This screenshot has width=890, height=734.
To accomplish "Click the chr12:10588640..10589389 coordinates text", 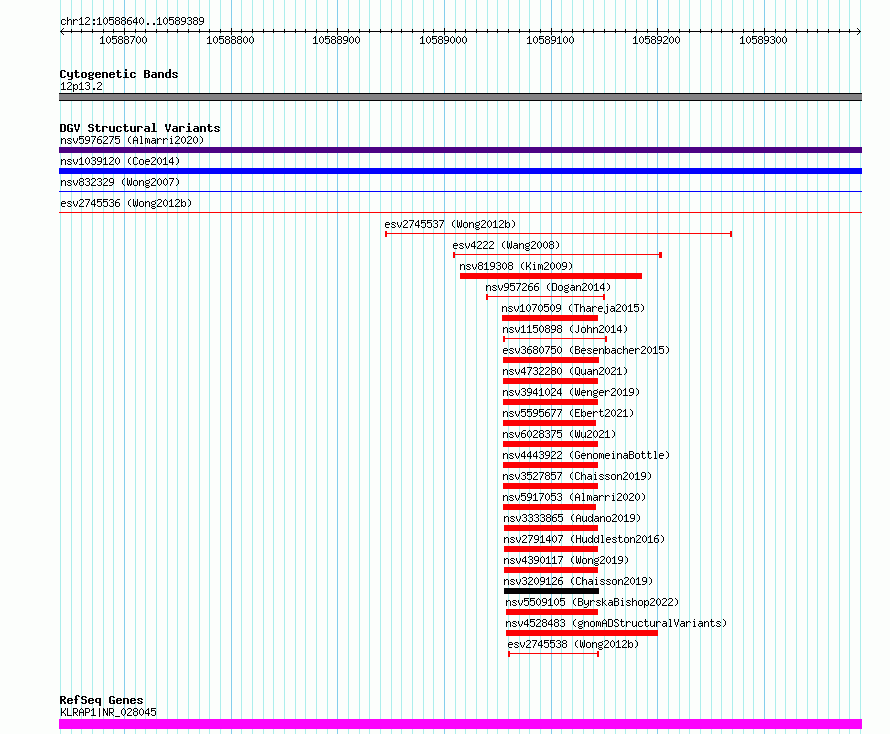I will tap(132, 21).
